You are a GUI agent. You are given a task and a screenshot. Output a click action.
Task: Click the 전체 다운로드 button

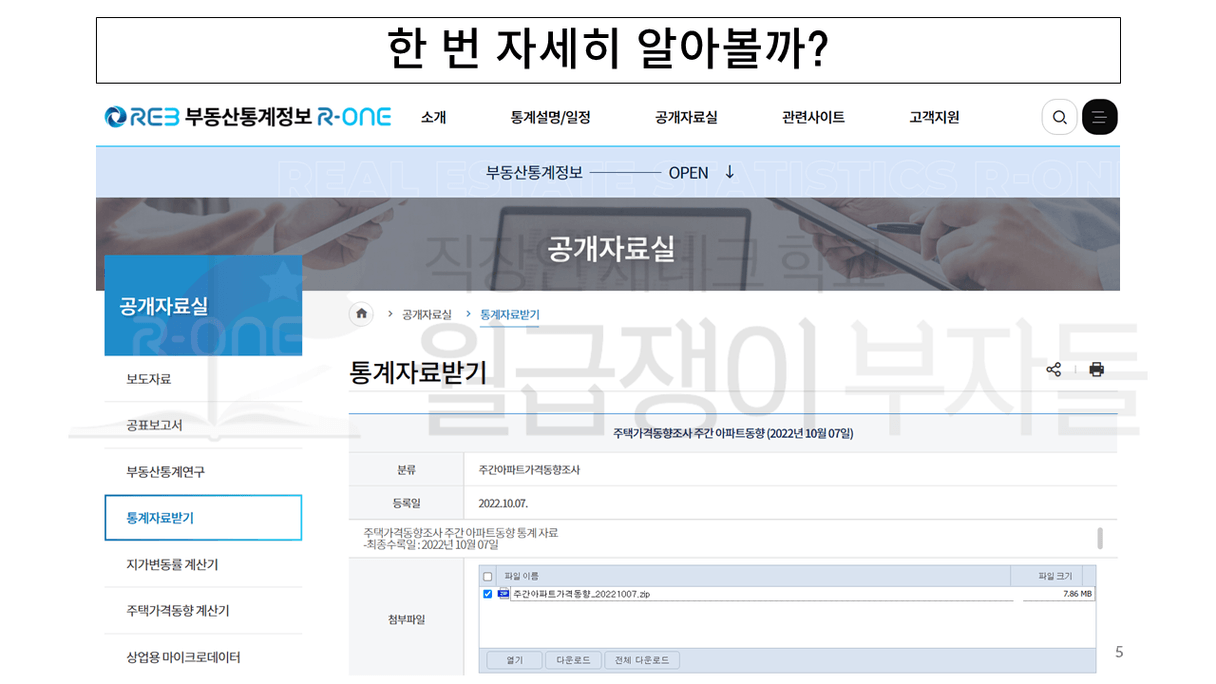[642, 660]
